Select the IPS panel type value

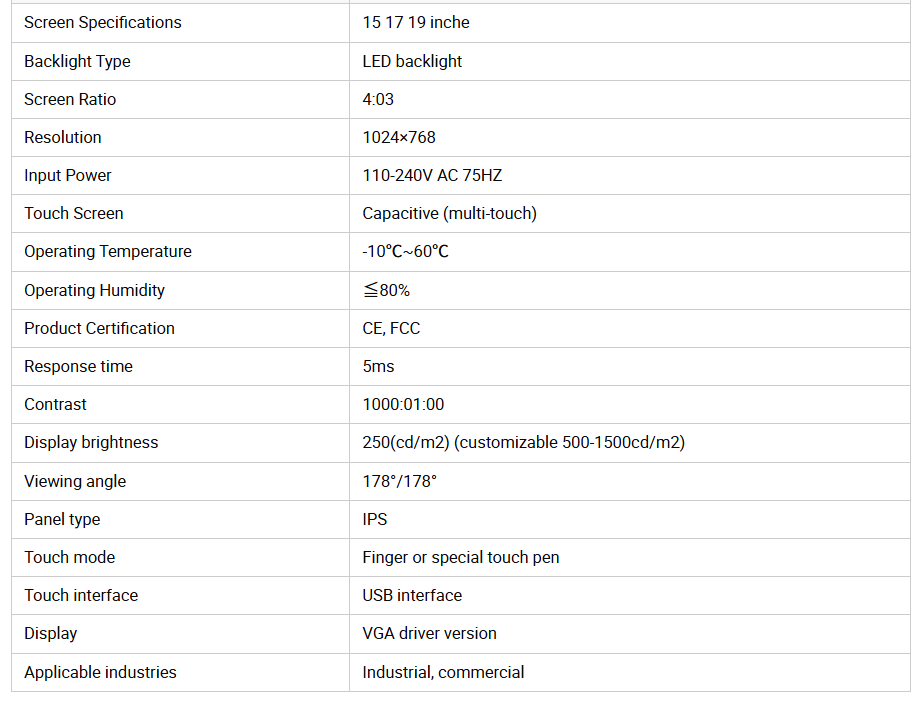pyautogui.click(x=375, y=519)
